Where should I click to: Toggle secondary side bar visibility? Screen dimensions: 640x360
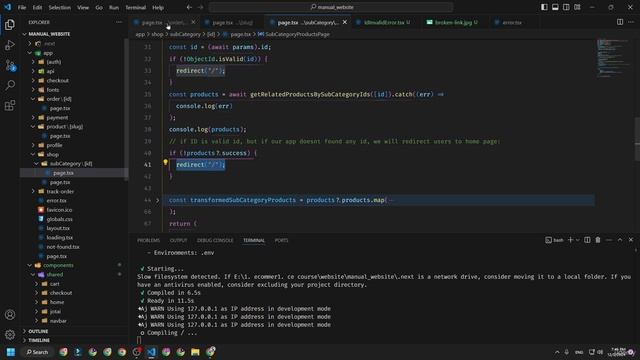point(566,7)
